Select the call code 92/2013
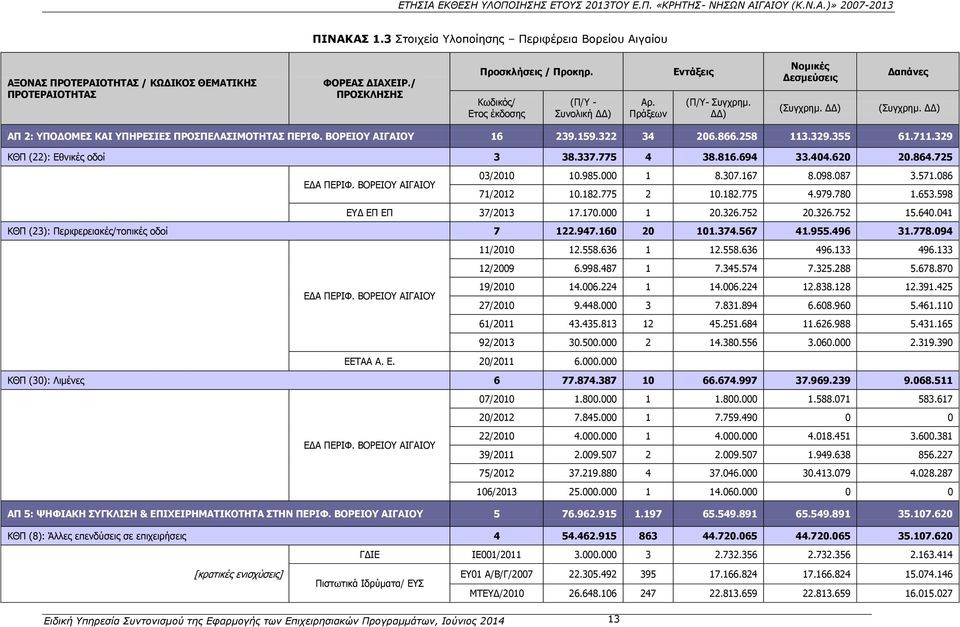This screenshot has width=960, height=627. pyautogui.click(x=497, y=342)
